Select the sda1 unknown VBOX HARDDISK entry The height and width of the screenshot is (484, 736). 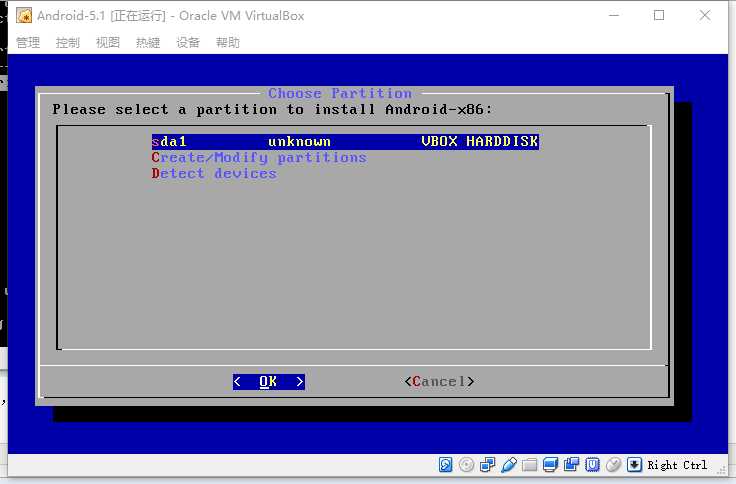click(x=345, y=141)
